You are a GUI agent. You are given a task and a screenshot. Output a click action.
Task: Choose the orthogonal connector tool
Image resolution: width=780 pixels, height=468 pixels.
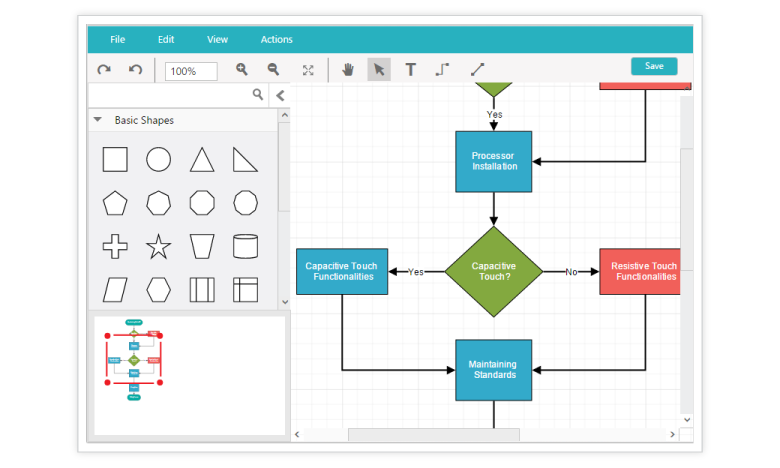pyautogui.click(x=442, y=70)
